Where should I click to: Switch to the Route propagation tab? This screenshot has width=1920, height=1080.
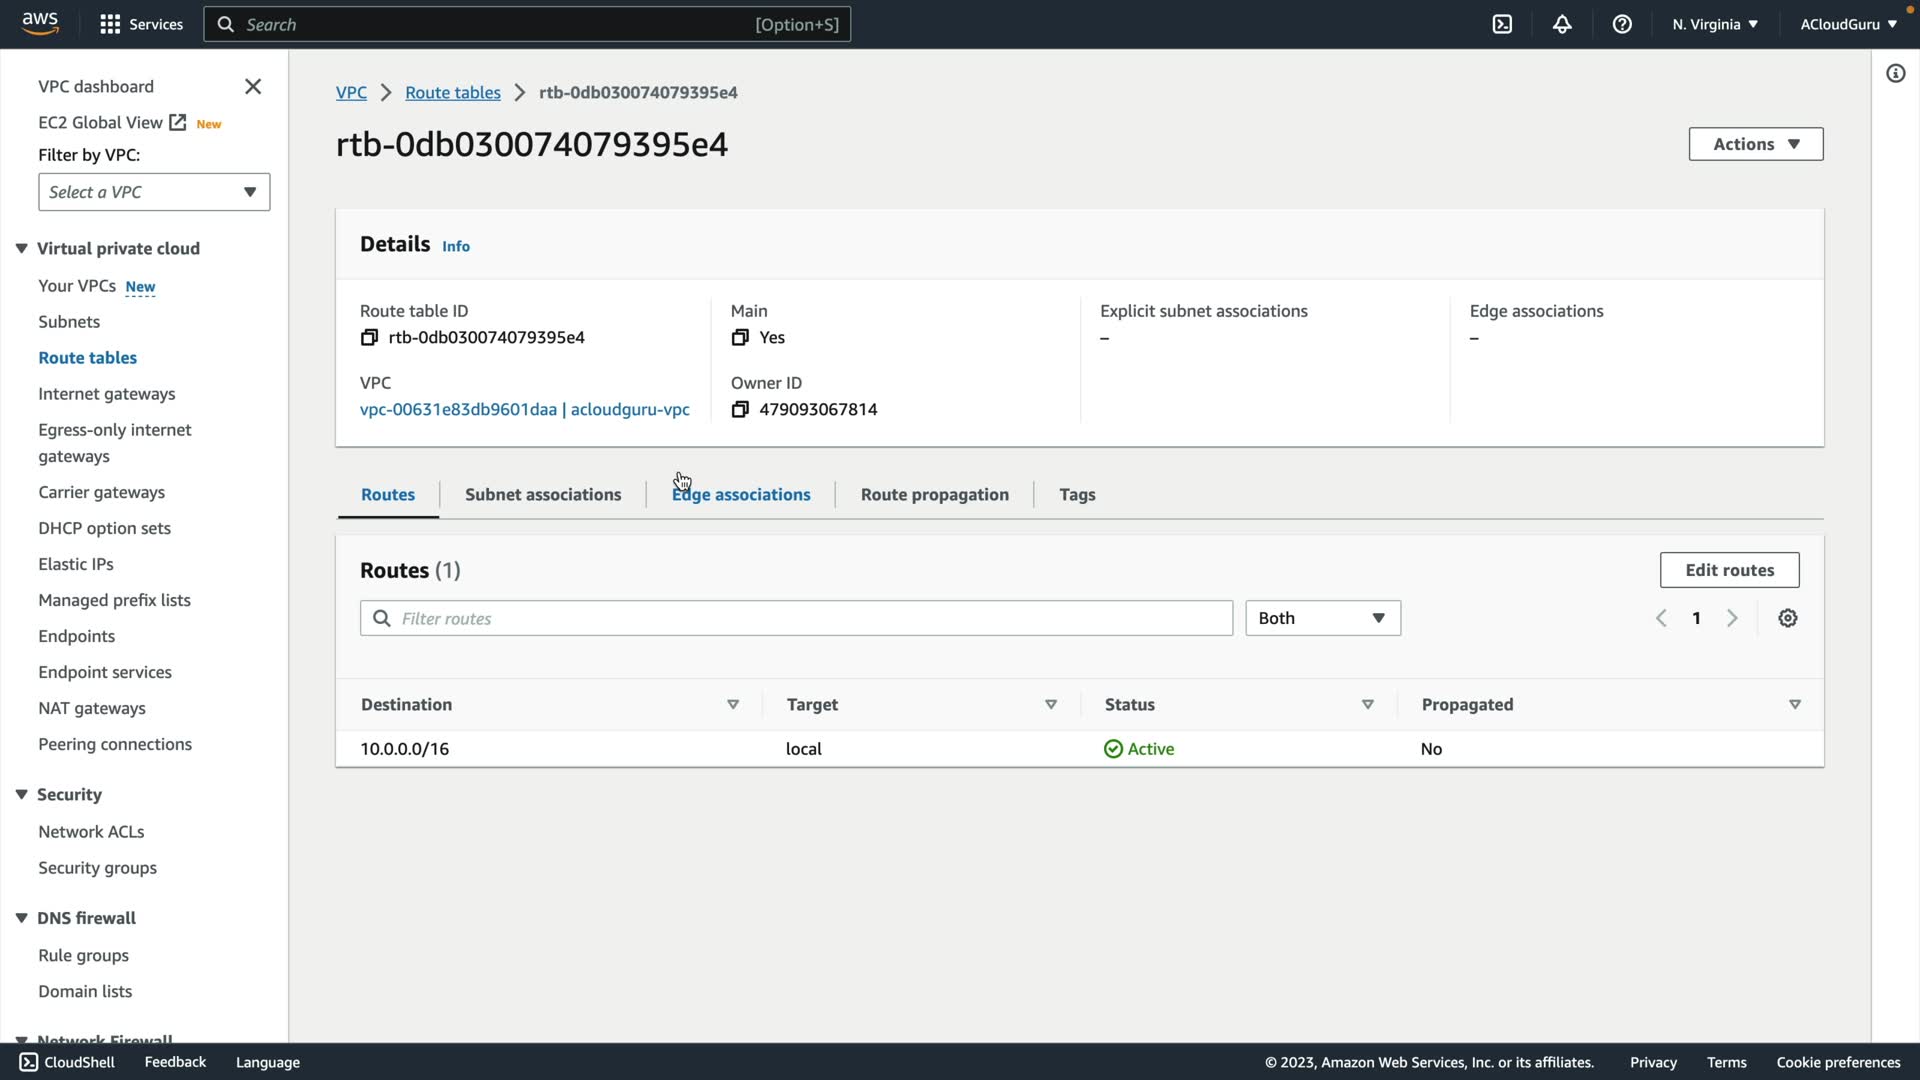coord(934,495)
